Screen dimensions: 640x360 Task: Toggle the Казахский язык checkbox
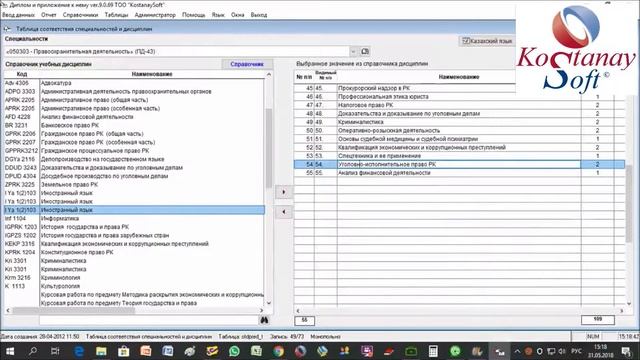487,41
